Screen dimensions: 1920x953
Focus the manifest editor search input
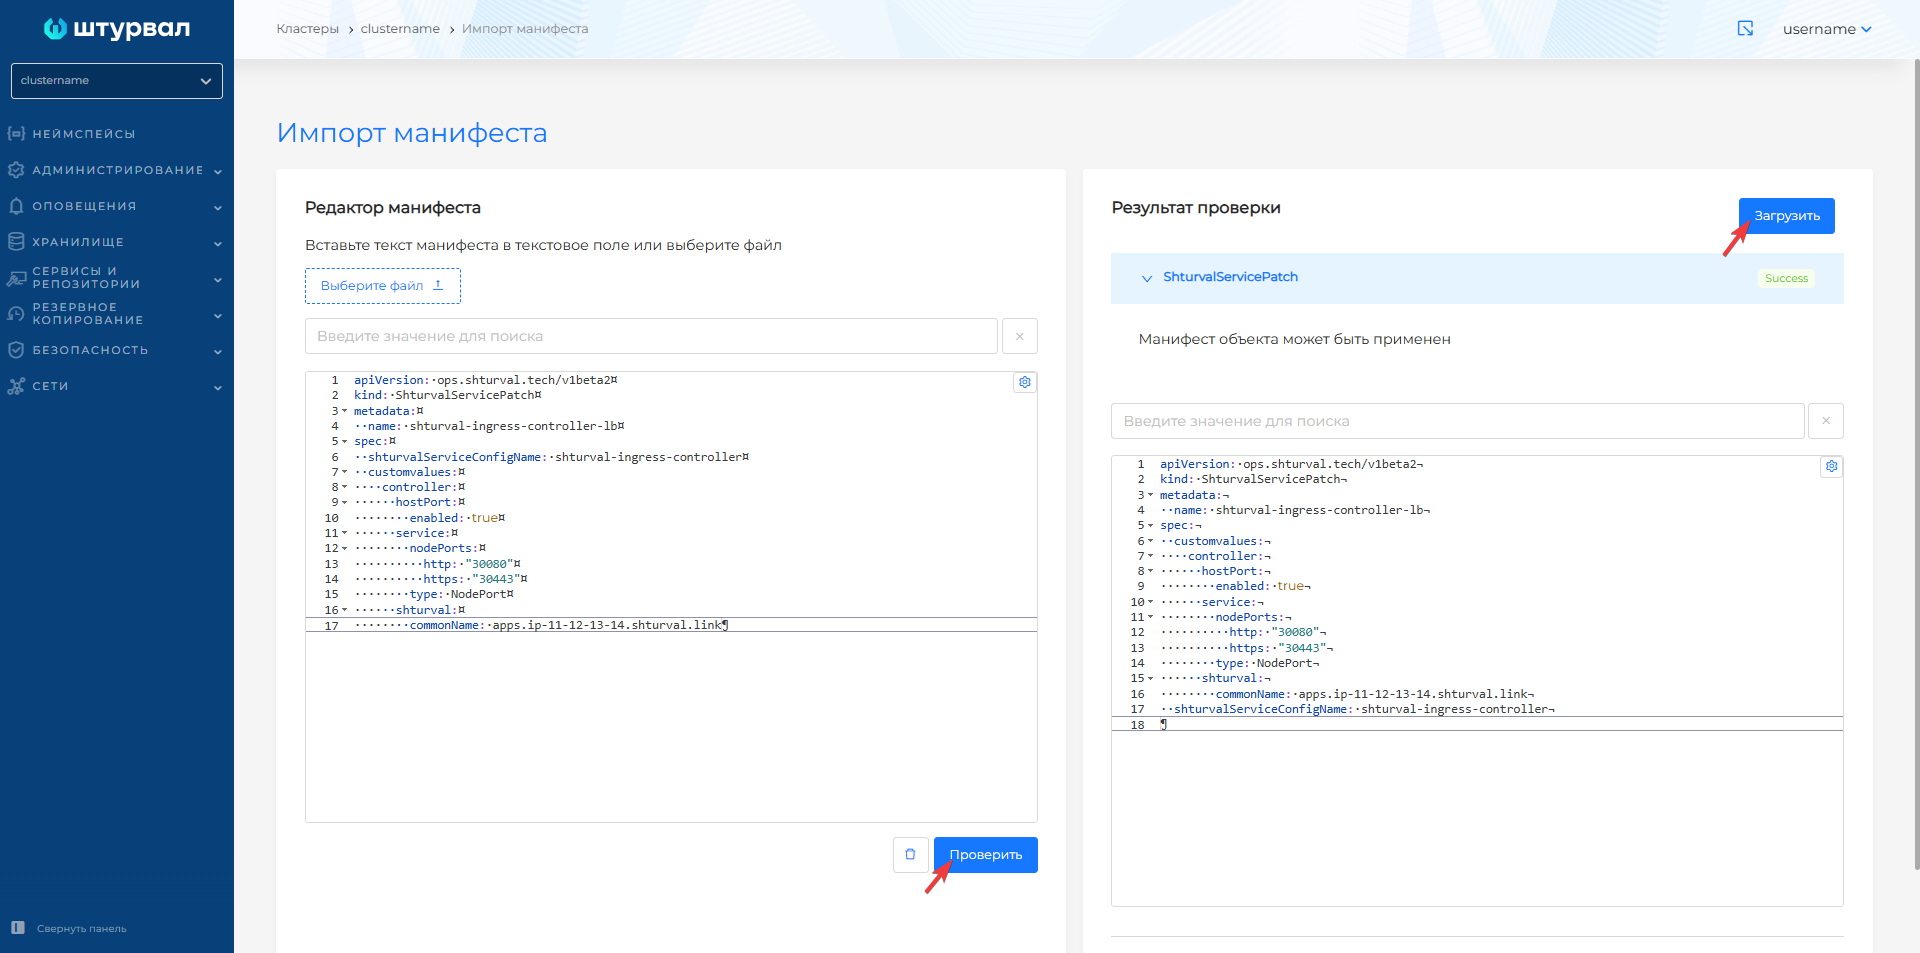pos(650,336)
